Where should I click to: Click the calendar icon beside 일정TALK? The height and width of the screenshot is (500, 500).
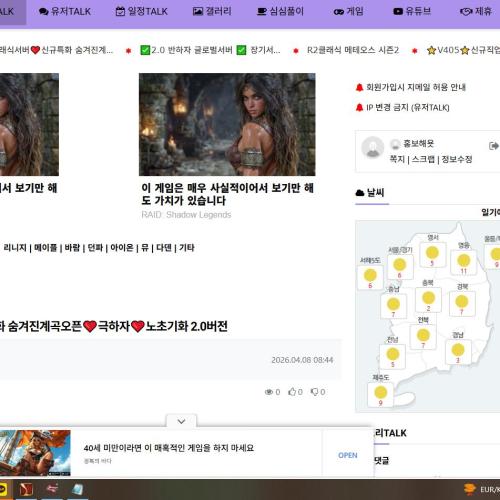click(120, 12)
